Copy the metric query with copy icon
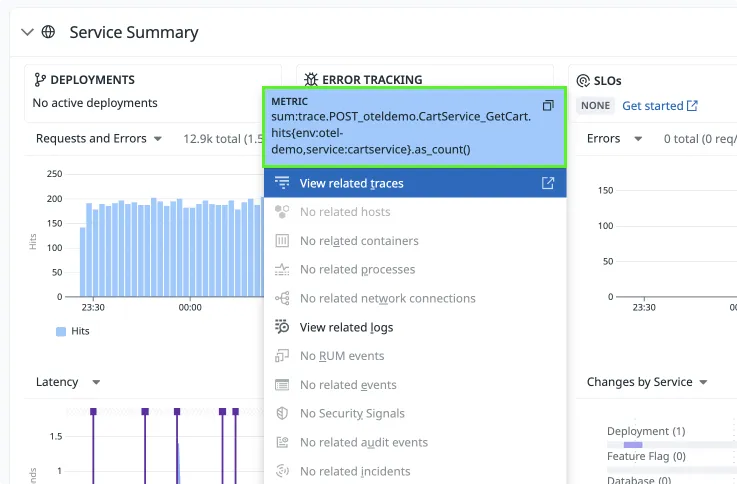 pos(547,106)
